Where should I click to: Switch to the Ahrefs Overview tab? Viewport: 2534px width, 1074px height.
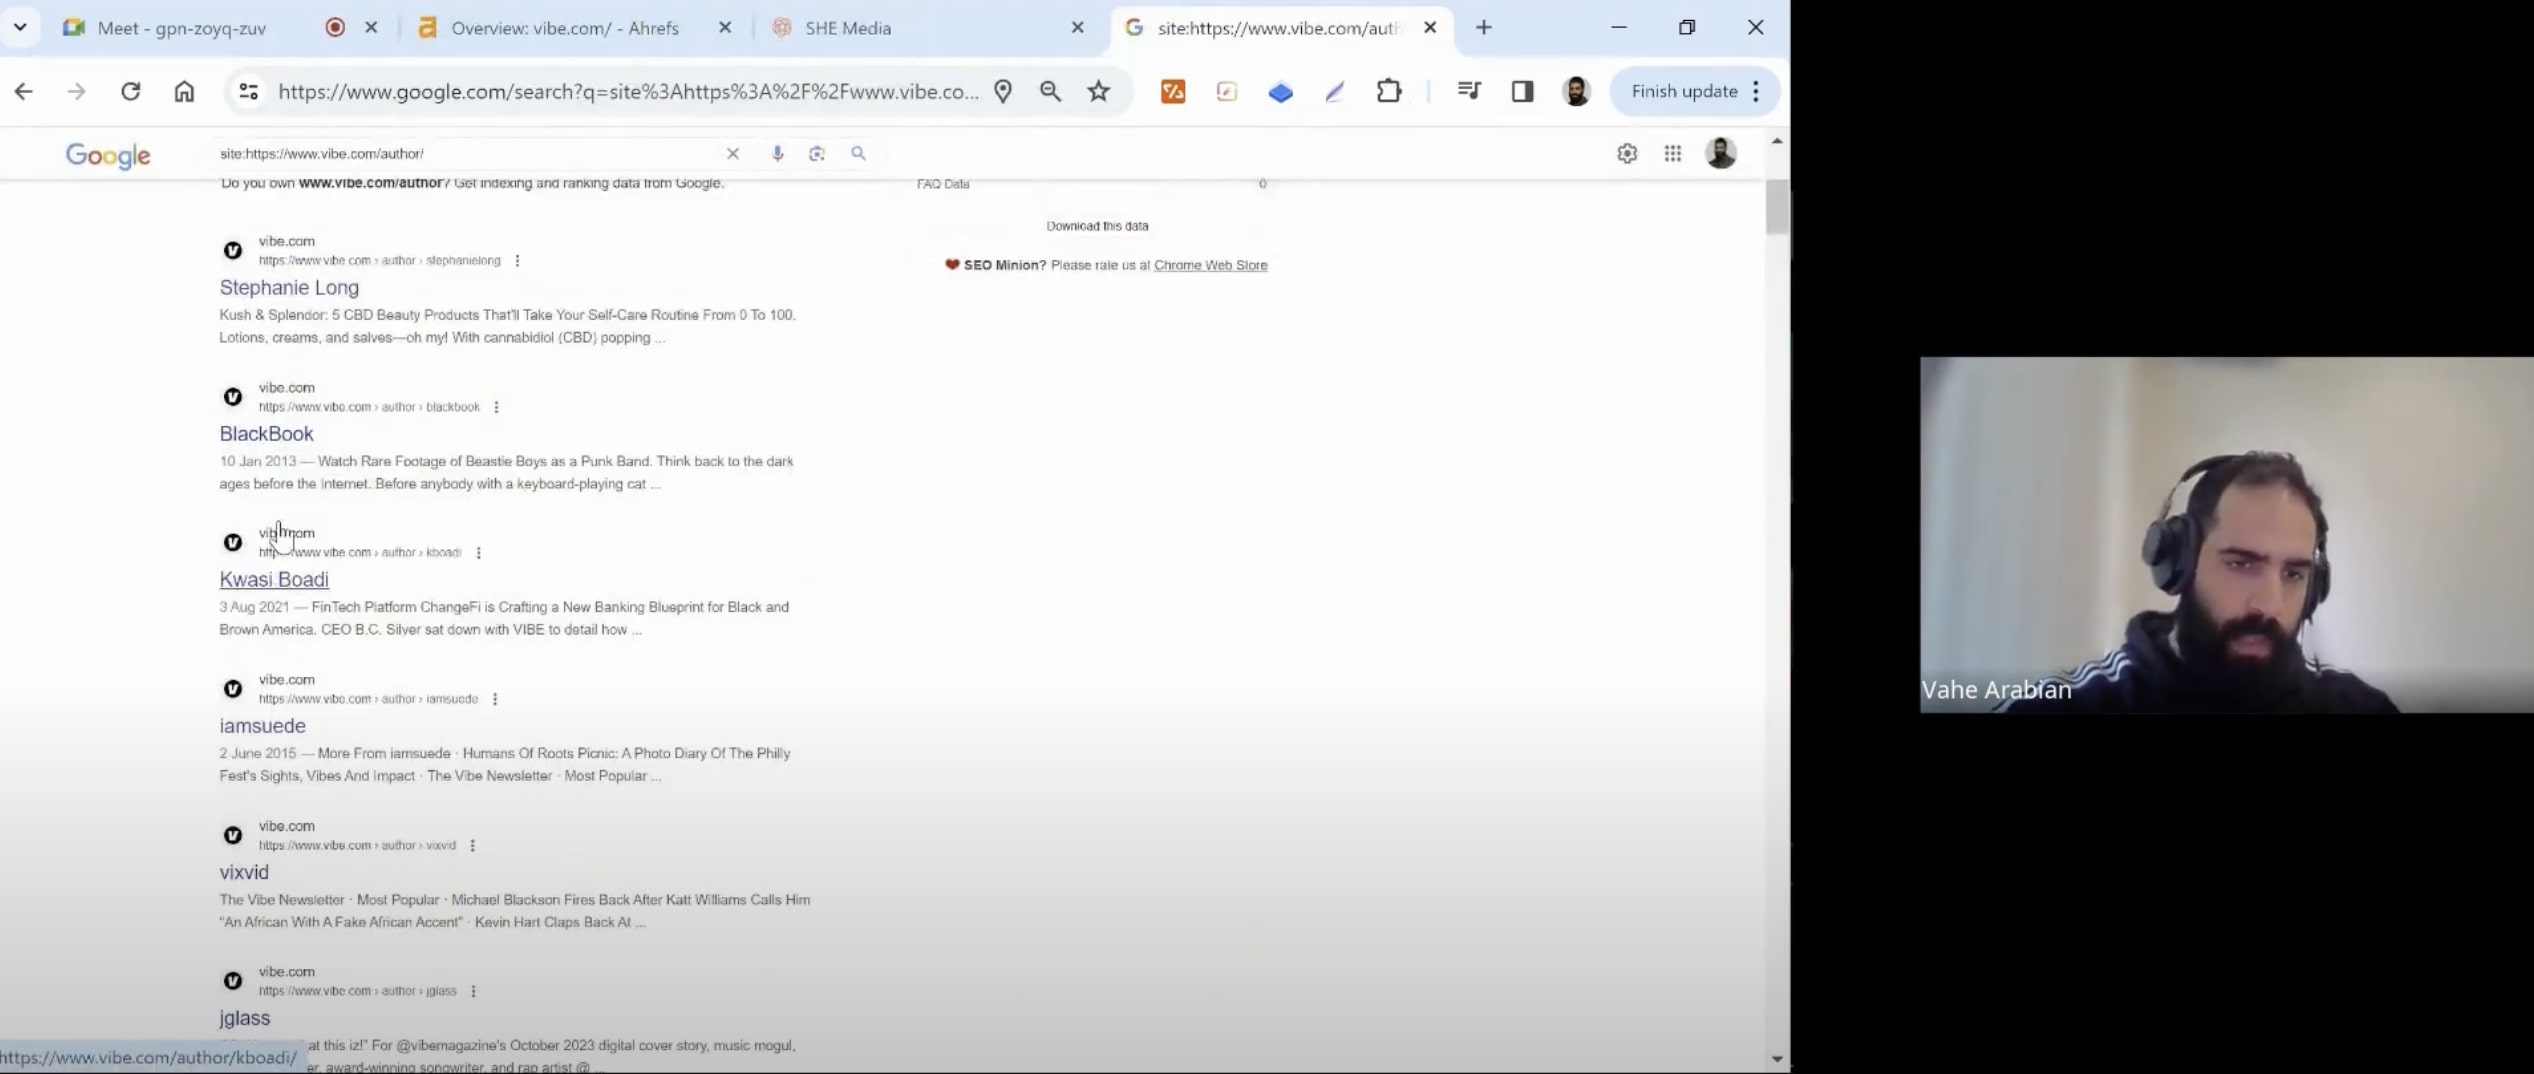(x=564, y=28)
